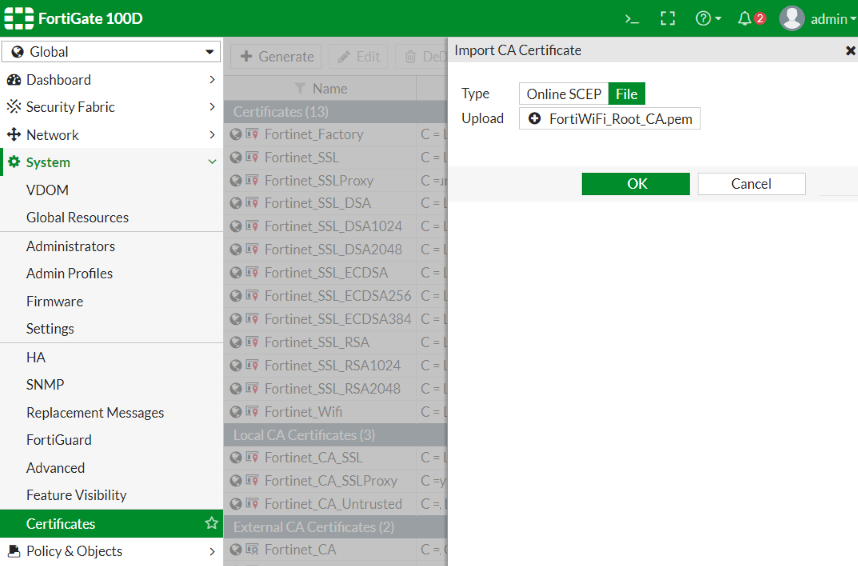Image resolution: width=858 pixels, height=566 pixels.
Task: Select the Fortinet_SSLProxy certificate row
Action: click(x=335, y=181)
